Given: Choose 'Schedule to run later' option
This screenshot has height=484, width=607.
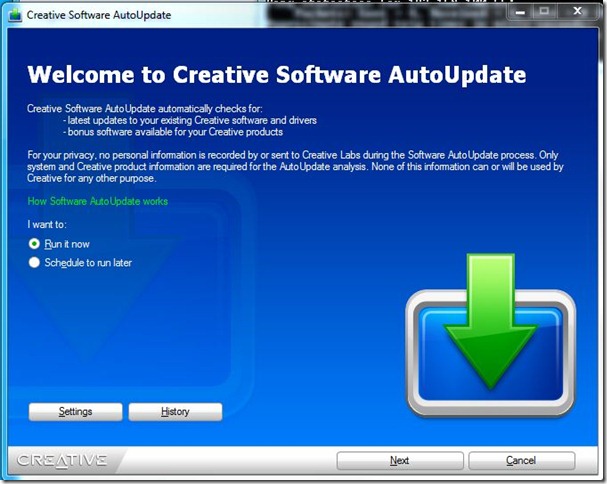Looking at the screenshot, I should click(34, 263).
